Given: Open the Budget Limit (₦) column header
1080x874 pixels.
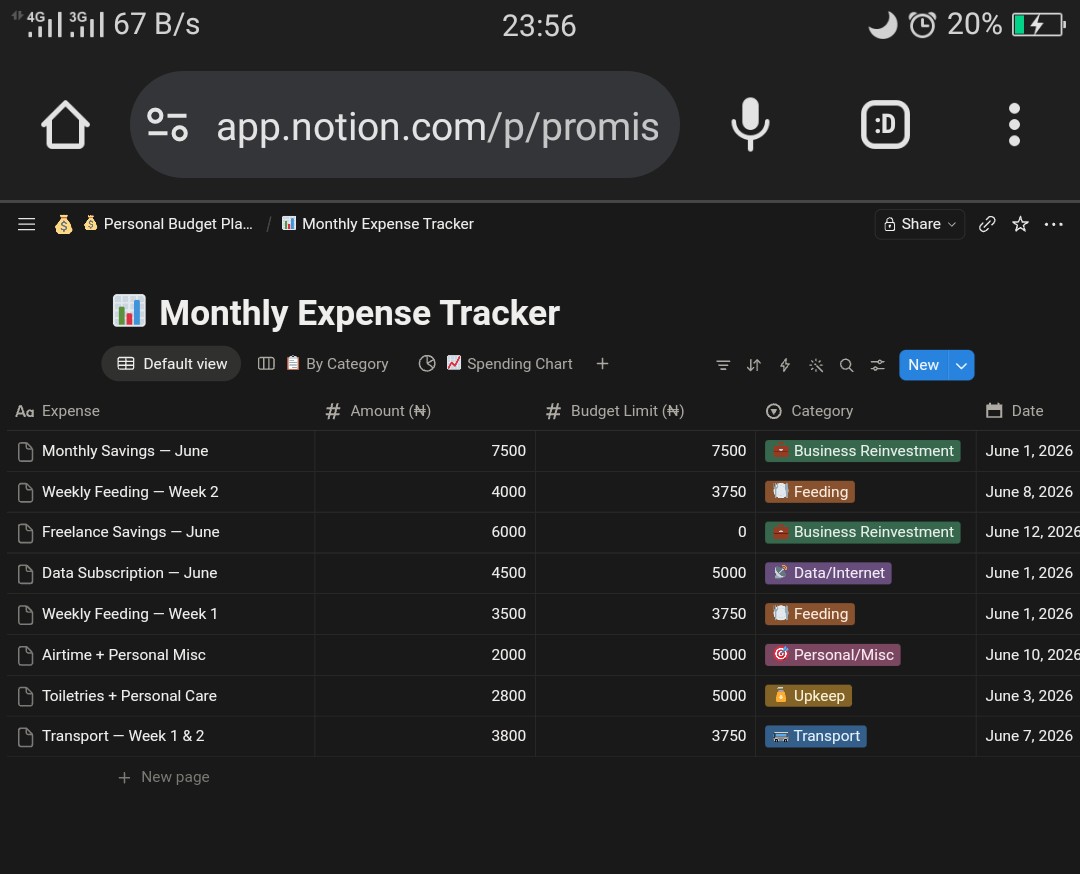Looking at the screenshot, I should 645,411.
